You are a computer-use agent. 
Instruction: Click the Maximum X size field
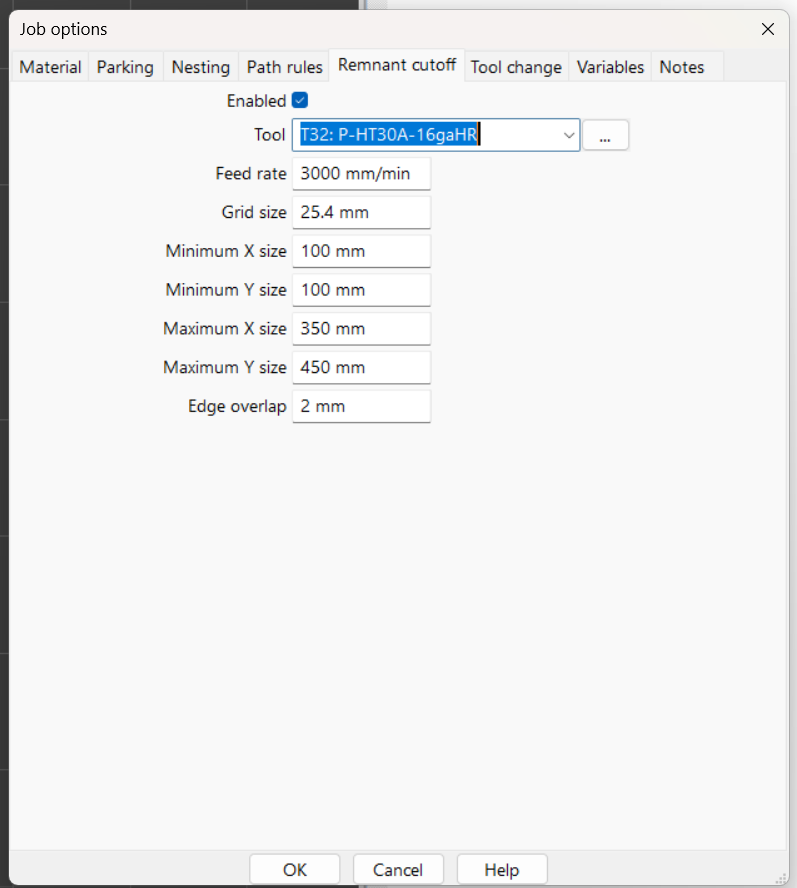[x=360, y=328]
